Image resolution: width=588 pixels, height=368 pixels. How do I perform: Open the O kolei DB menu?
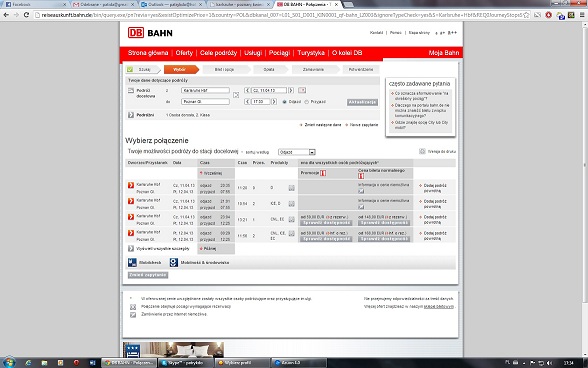coord(347,53)
